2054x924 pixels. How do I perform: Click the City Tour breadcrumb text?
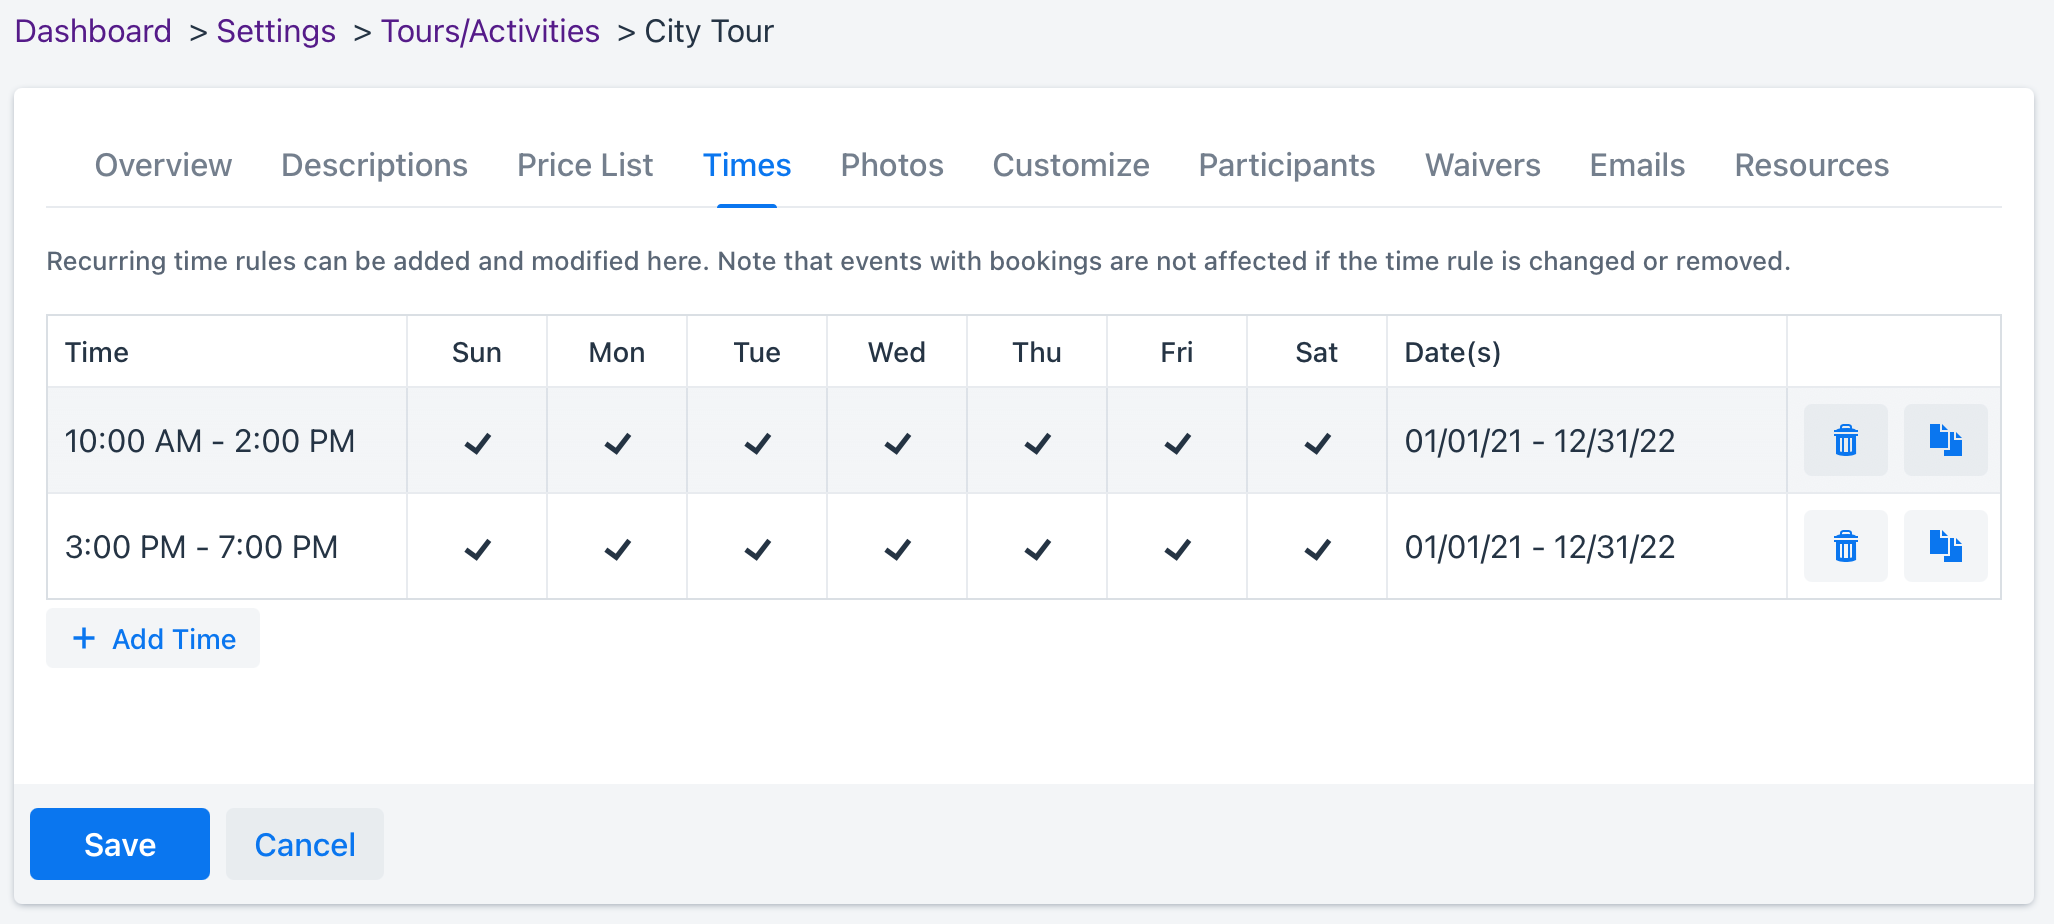709,31
